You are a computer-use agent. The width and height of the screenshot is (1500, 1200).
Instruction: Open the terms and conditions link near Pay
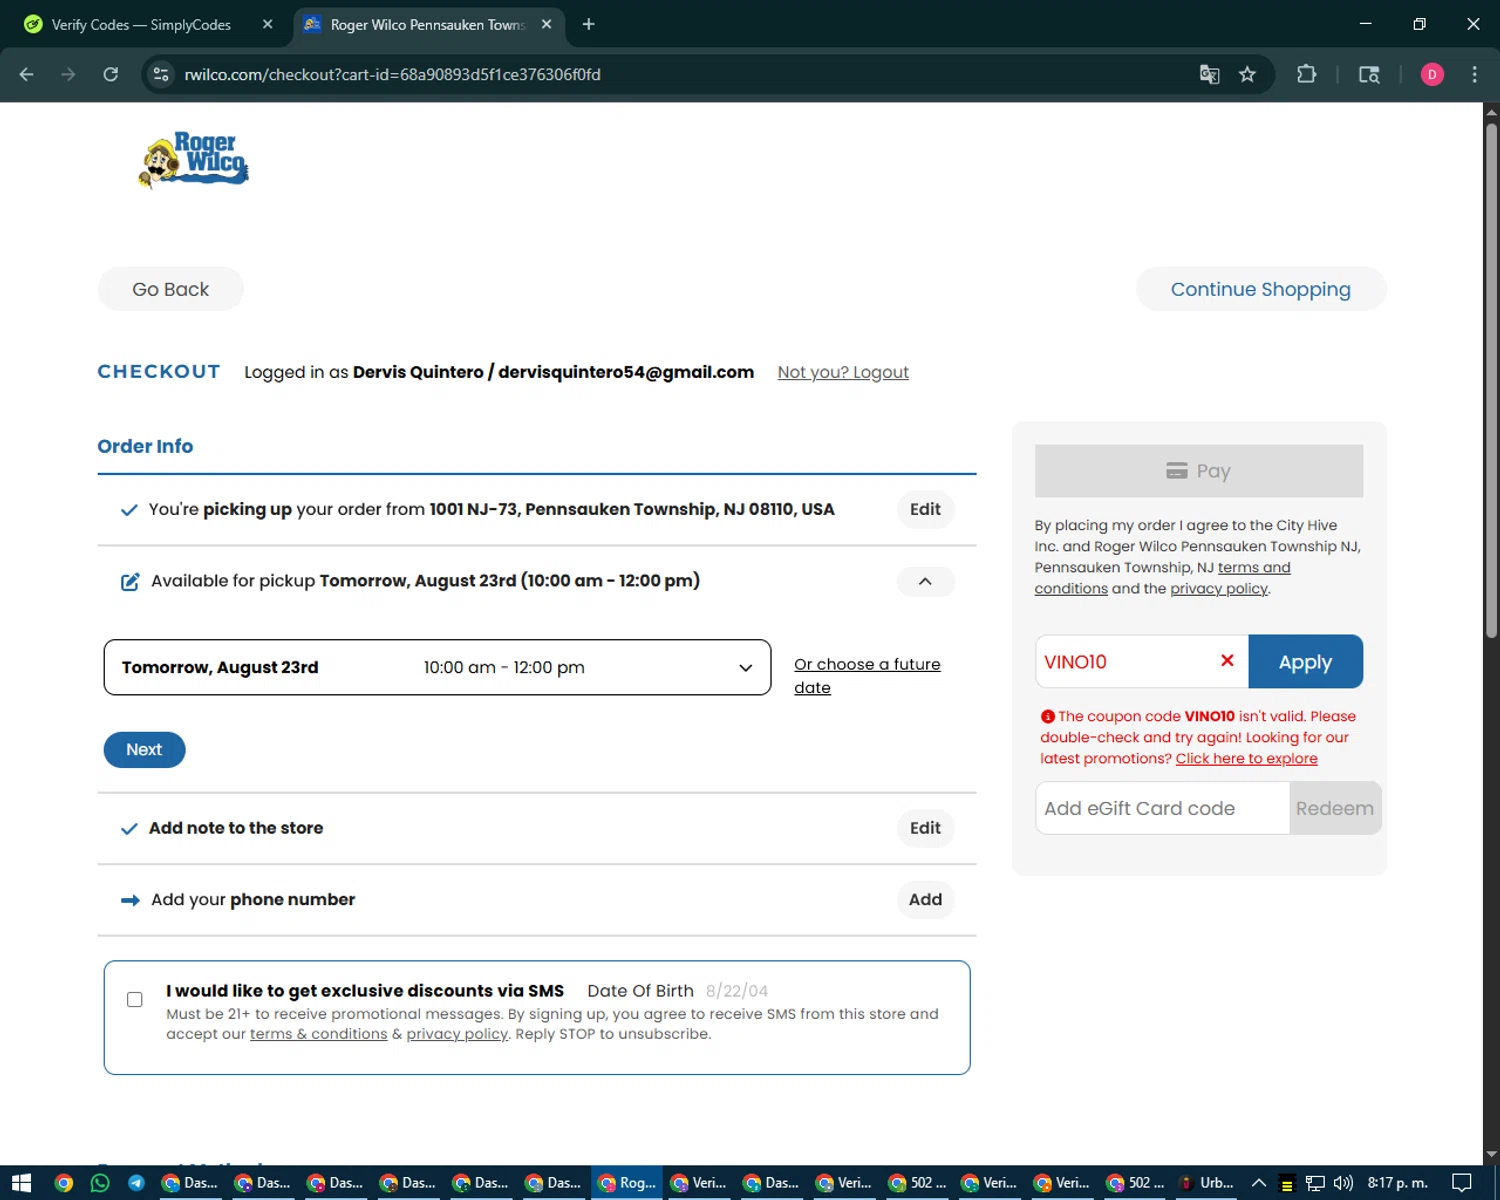[x=1163, y=578]
